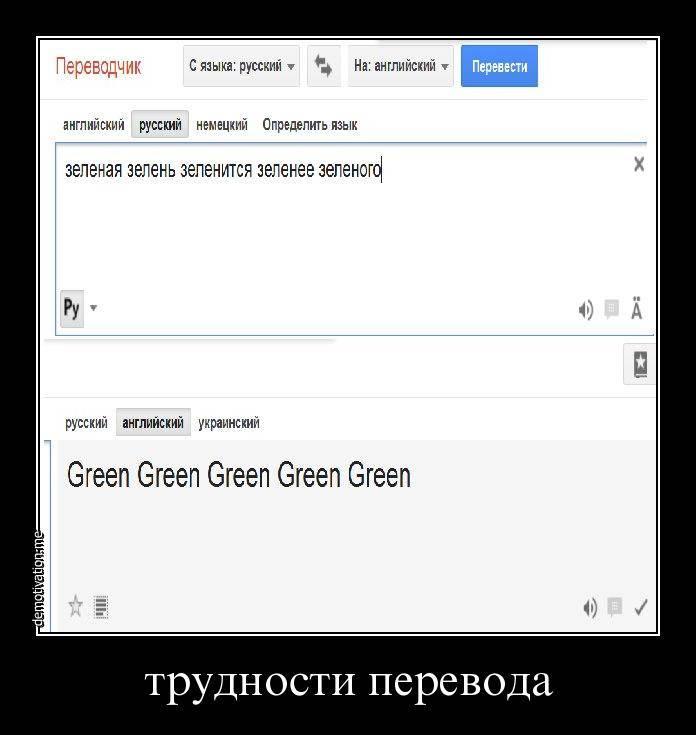Swap source and target languages icon
696x735 pixels.
(323, 66)
